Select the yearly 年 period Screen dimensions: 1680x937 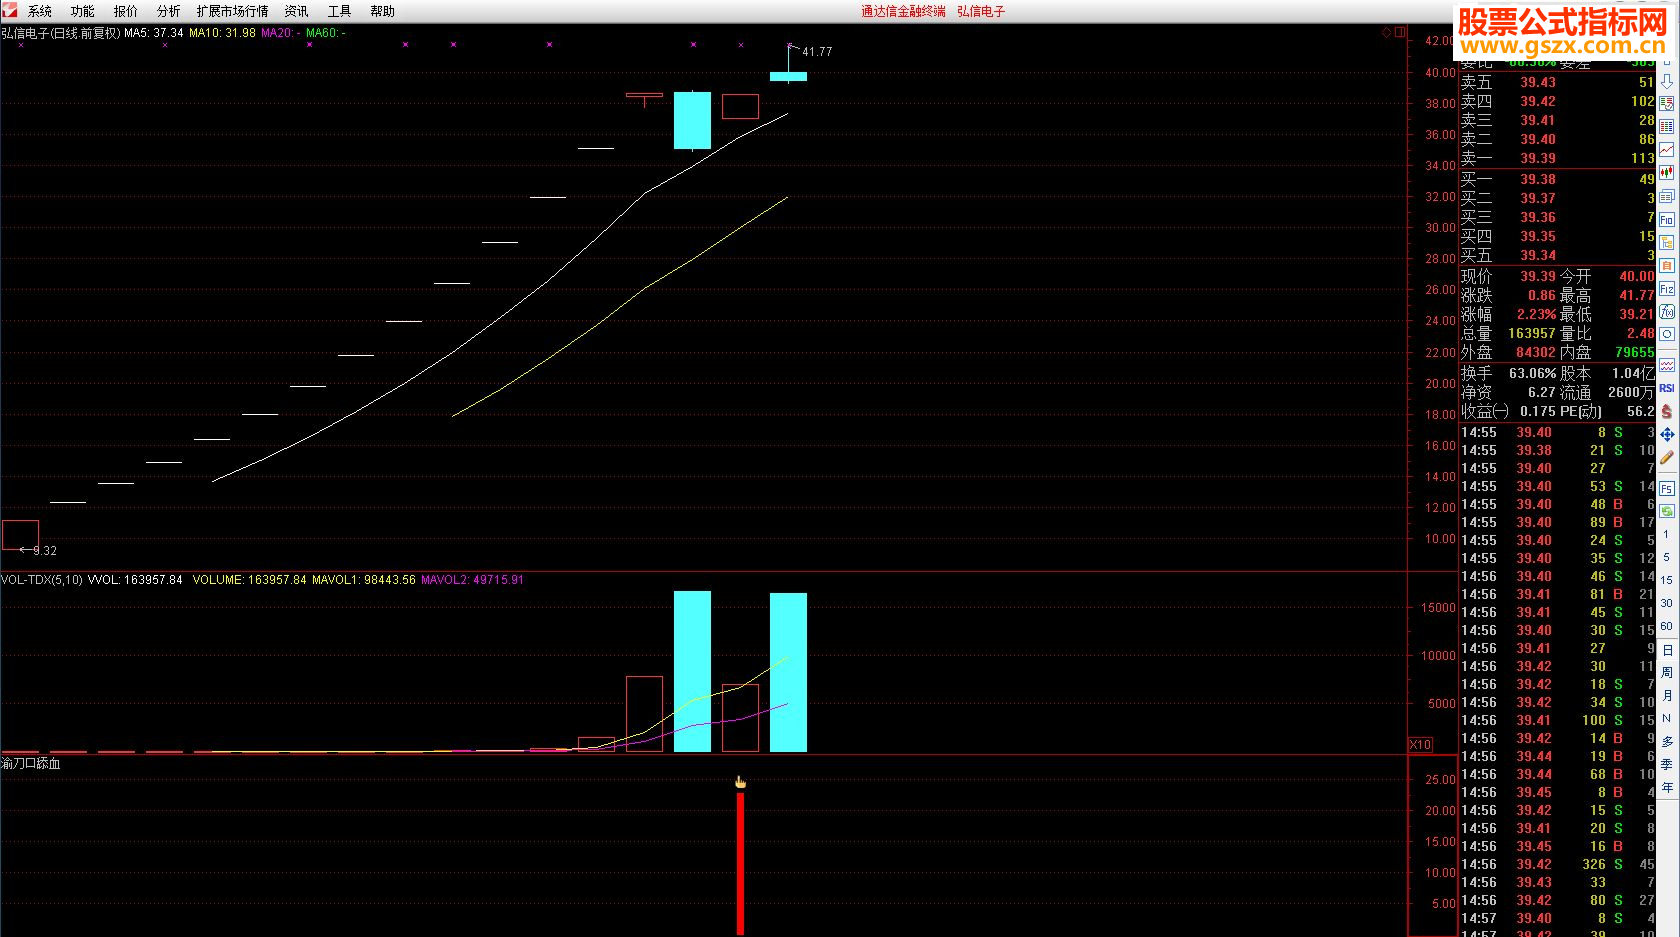[x=1667, y=787]
